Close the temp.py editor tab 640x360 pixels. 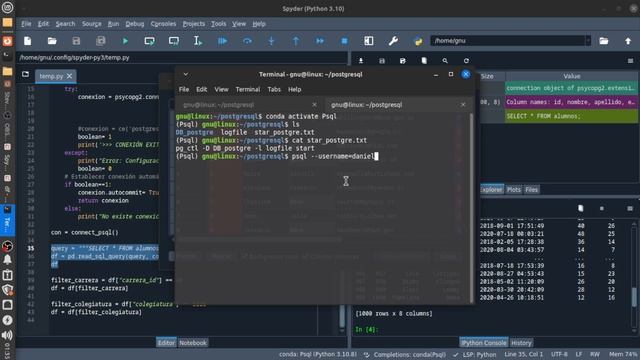coord(69,76)
